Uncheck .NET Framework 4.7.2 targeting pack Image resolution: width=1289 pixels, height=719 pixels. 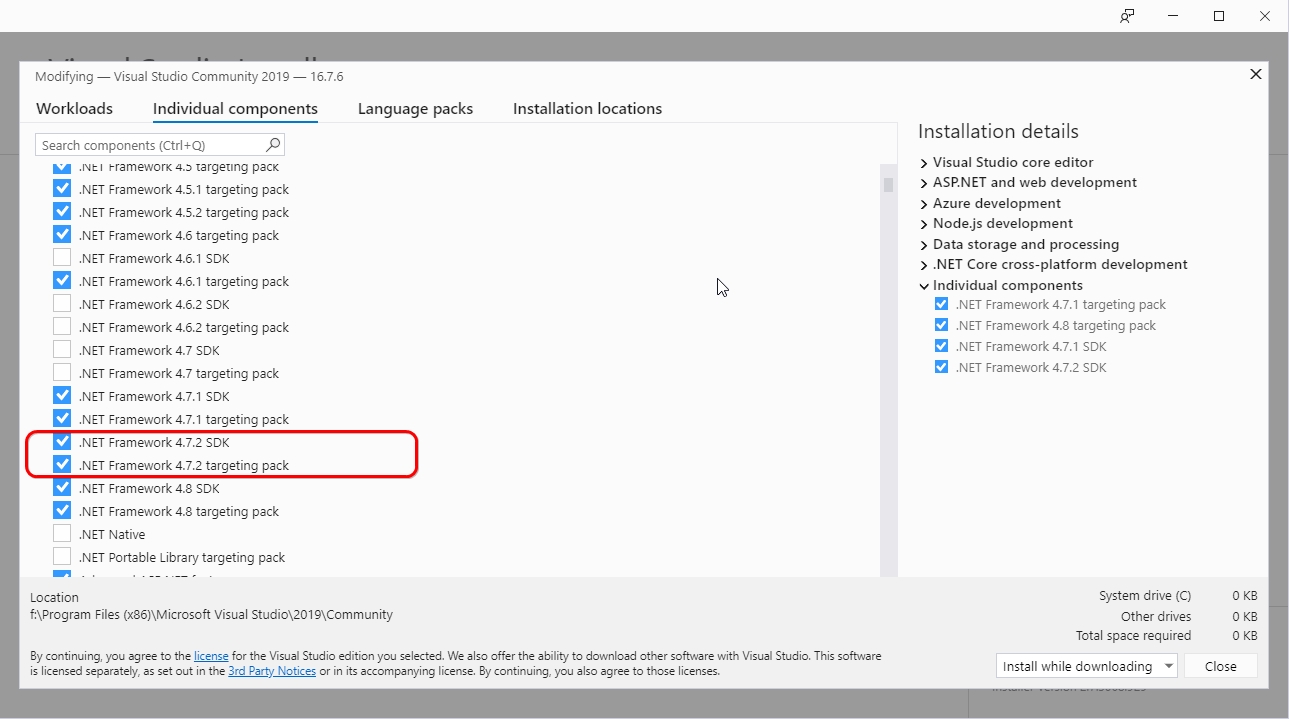(x=62, y=465)
